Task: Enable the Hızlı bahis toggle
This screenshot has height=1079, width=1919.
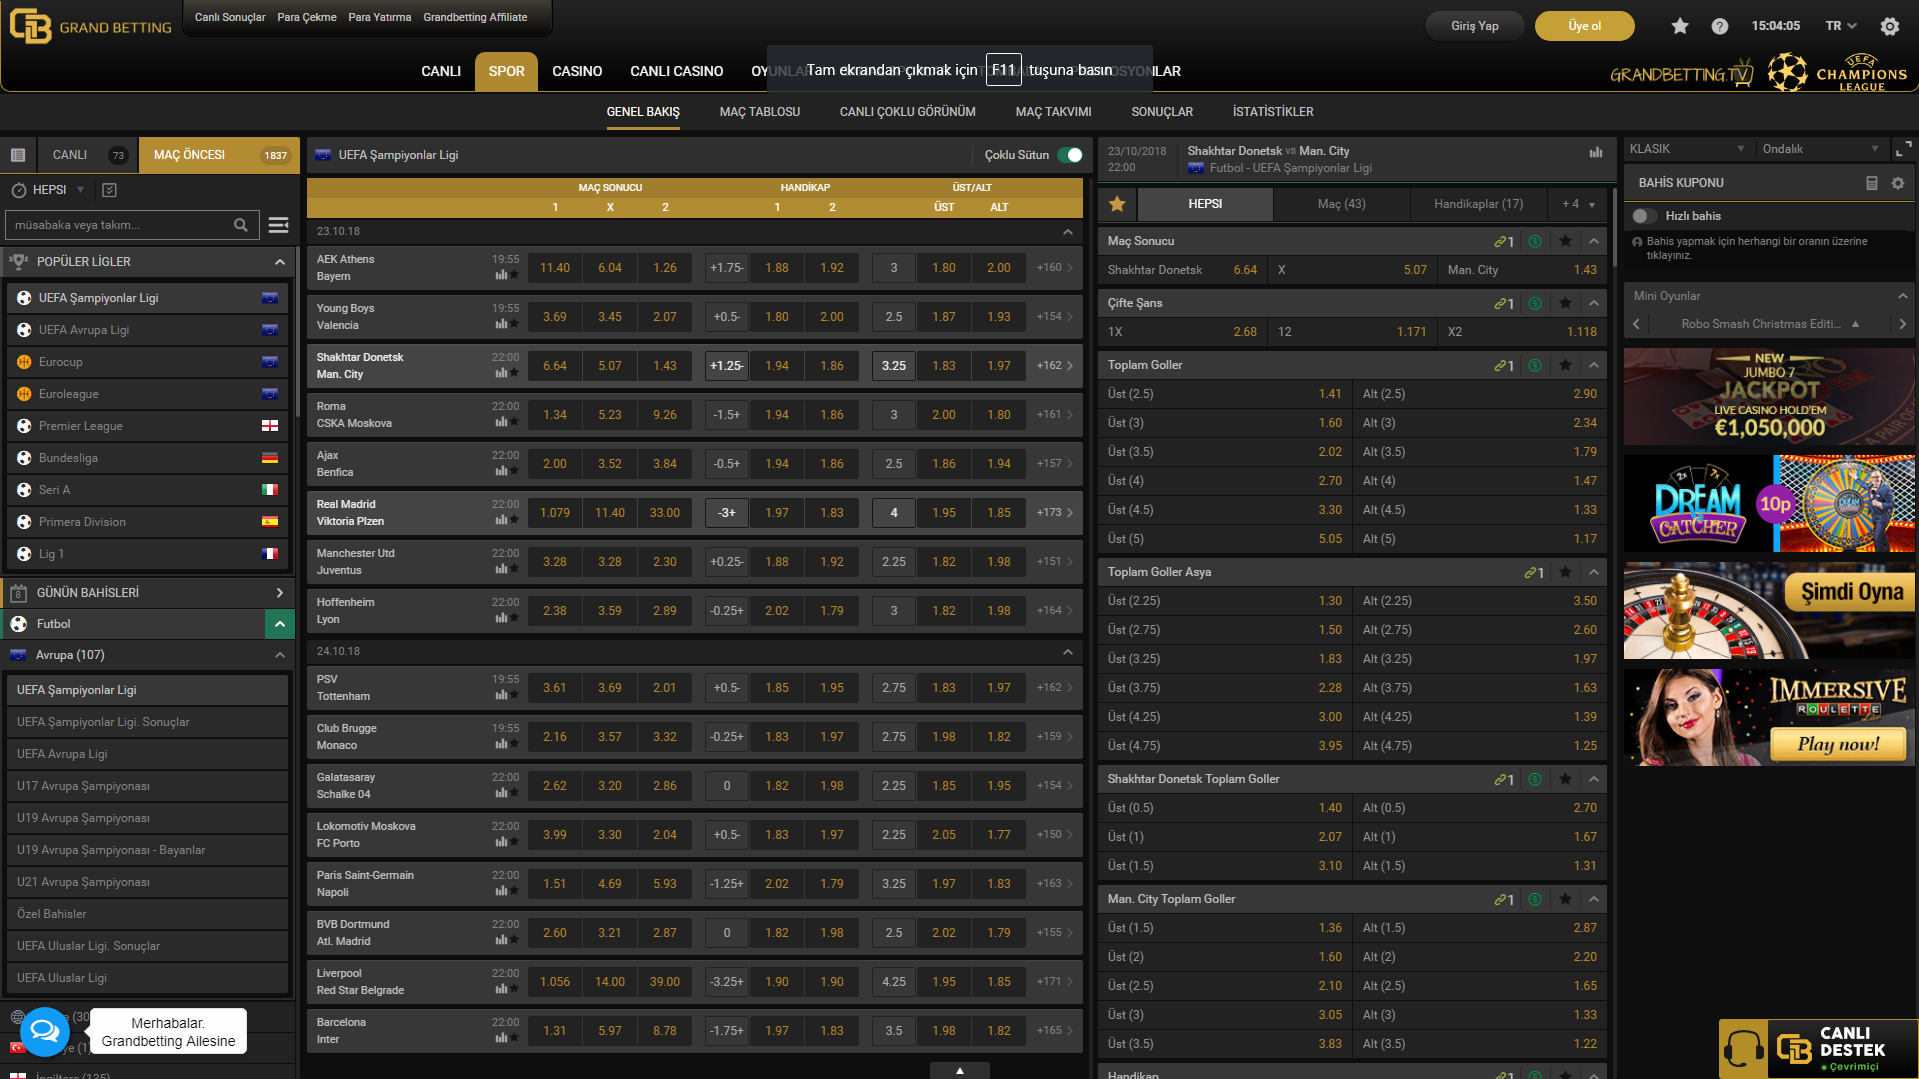Action: (1644, 216)
